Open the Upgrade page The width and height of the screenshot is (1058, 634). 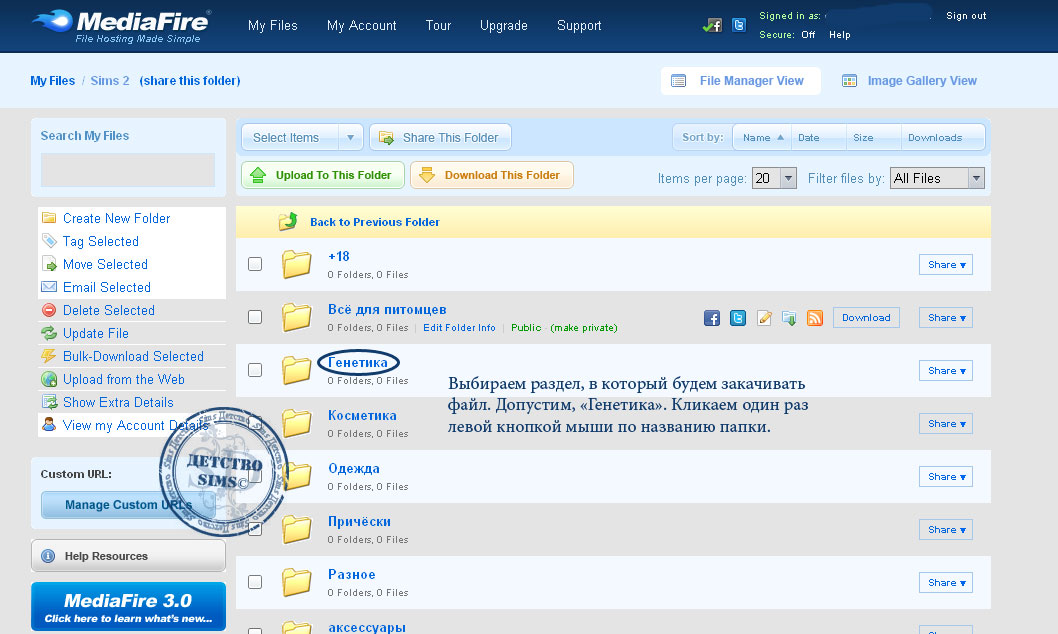tap(504, 26)
